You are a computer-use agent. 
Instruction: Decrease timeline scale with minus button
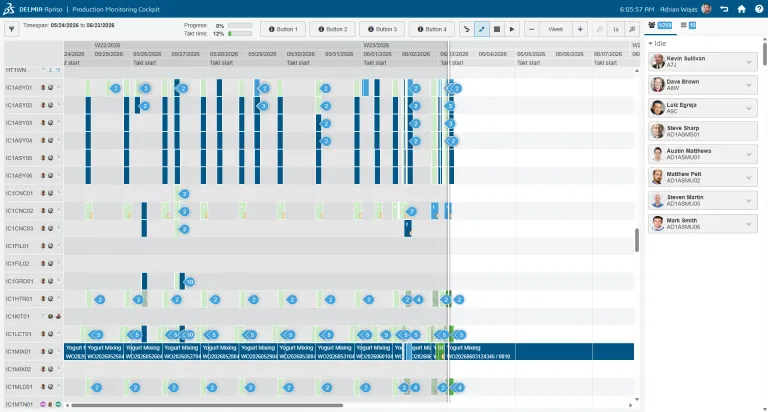[x=531, y=29]
